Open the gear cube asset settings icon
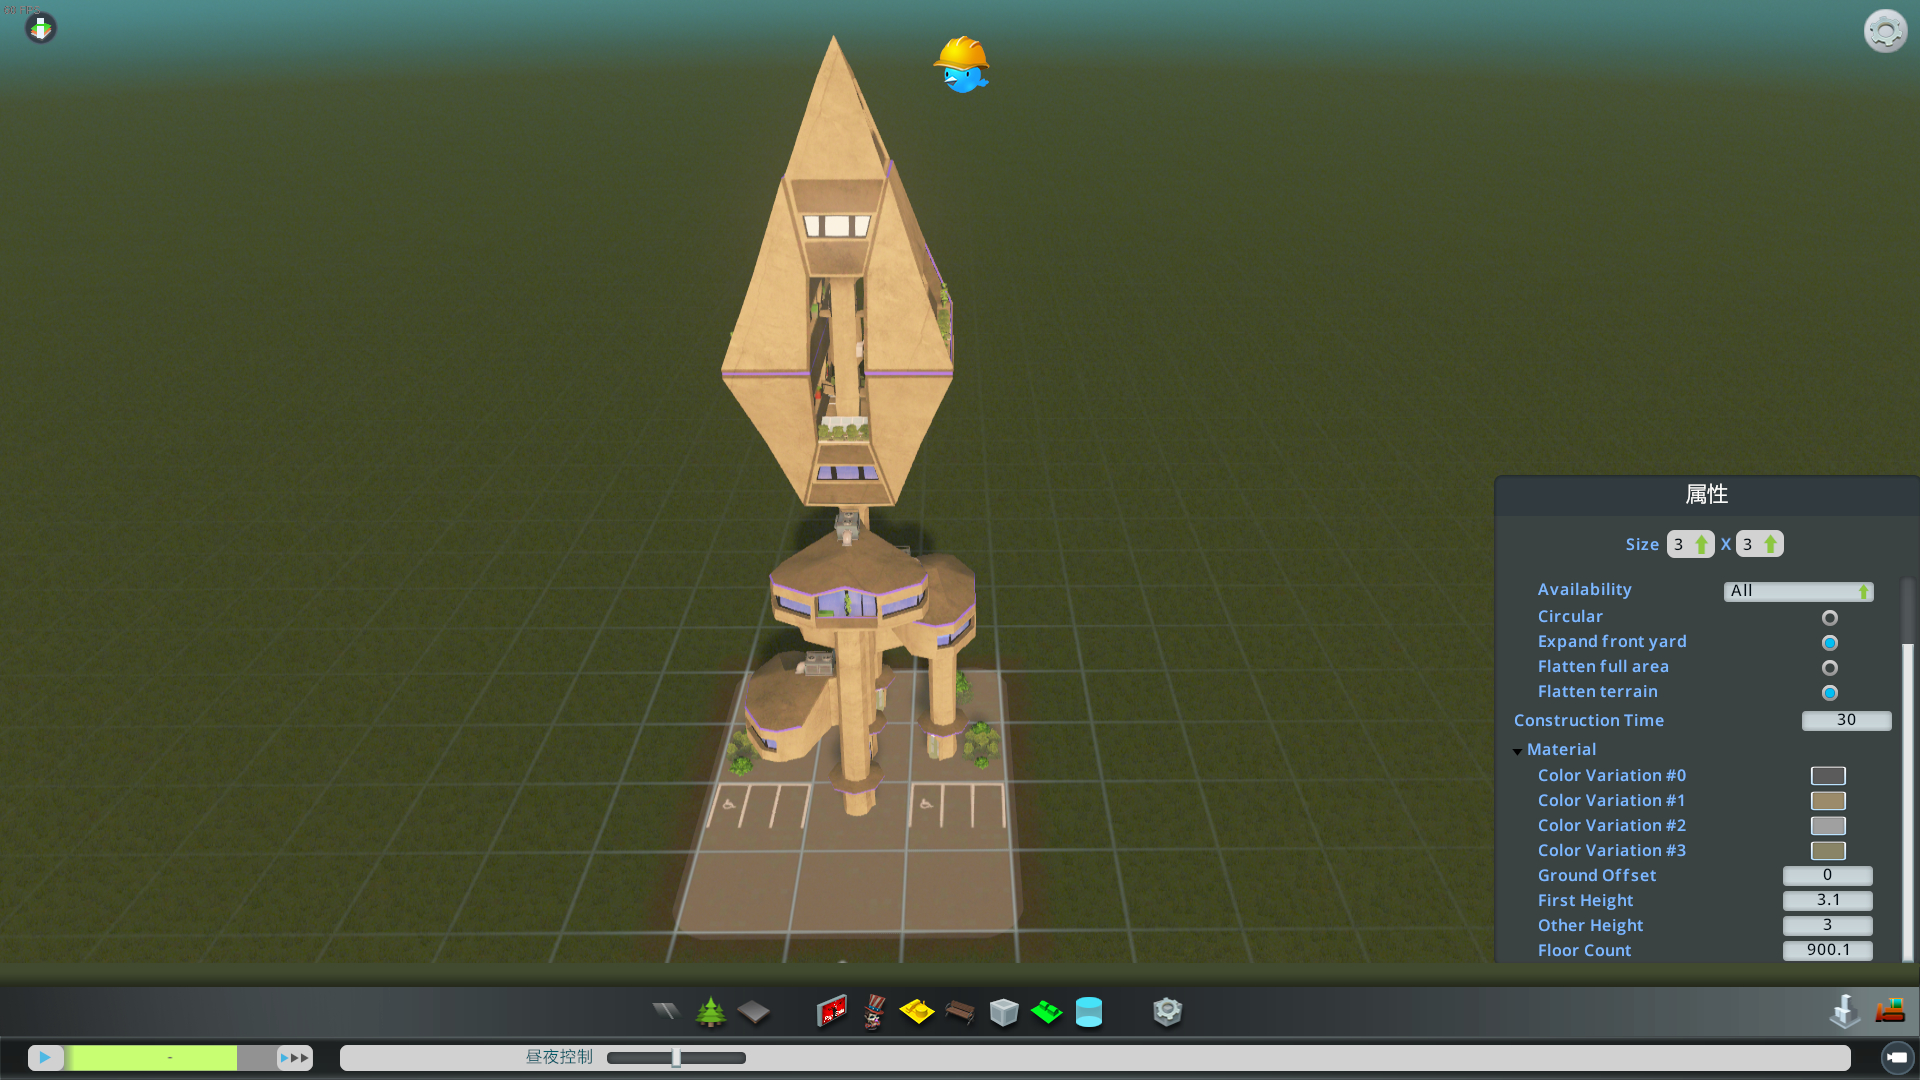This screenshot has height=1080, width=1920. click(1168, 1012)
